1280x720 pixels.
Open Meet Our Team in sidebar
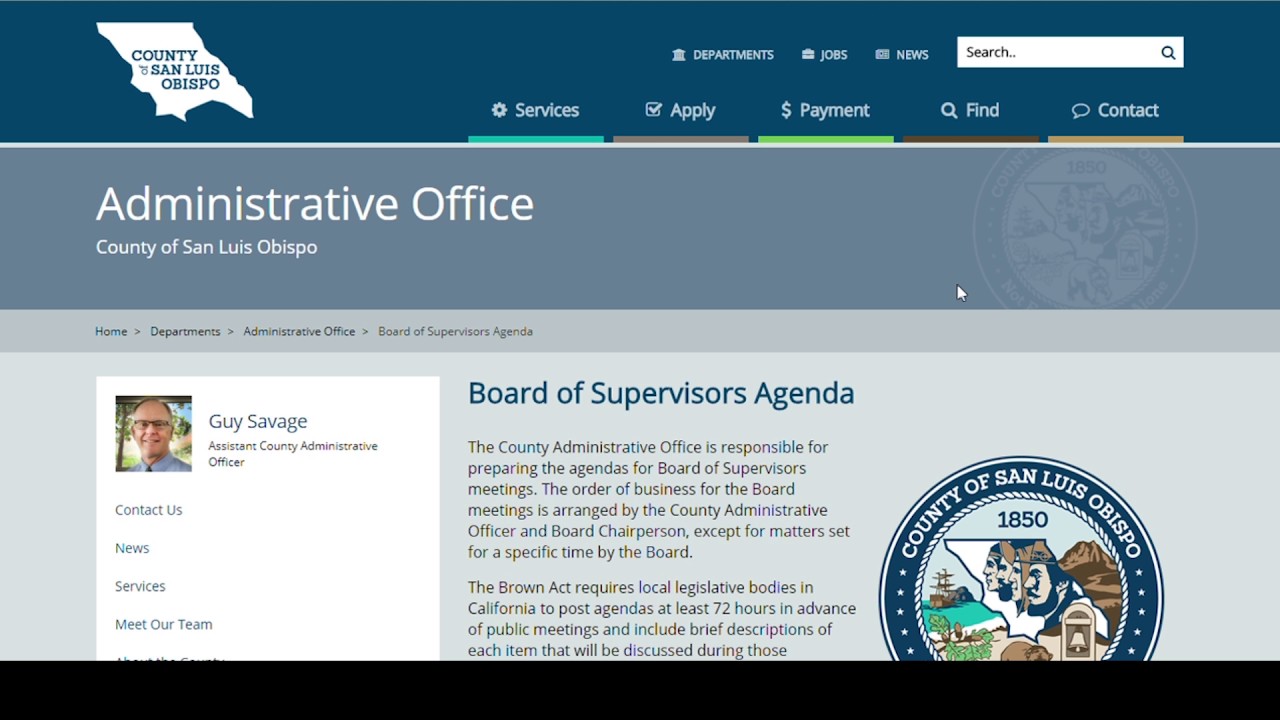[163, 624]
